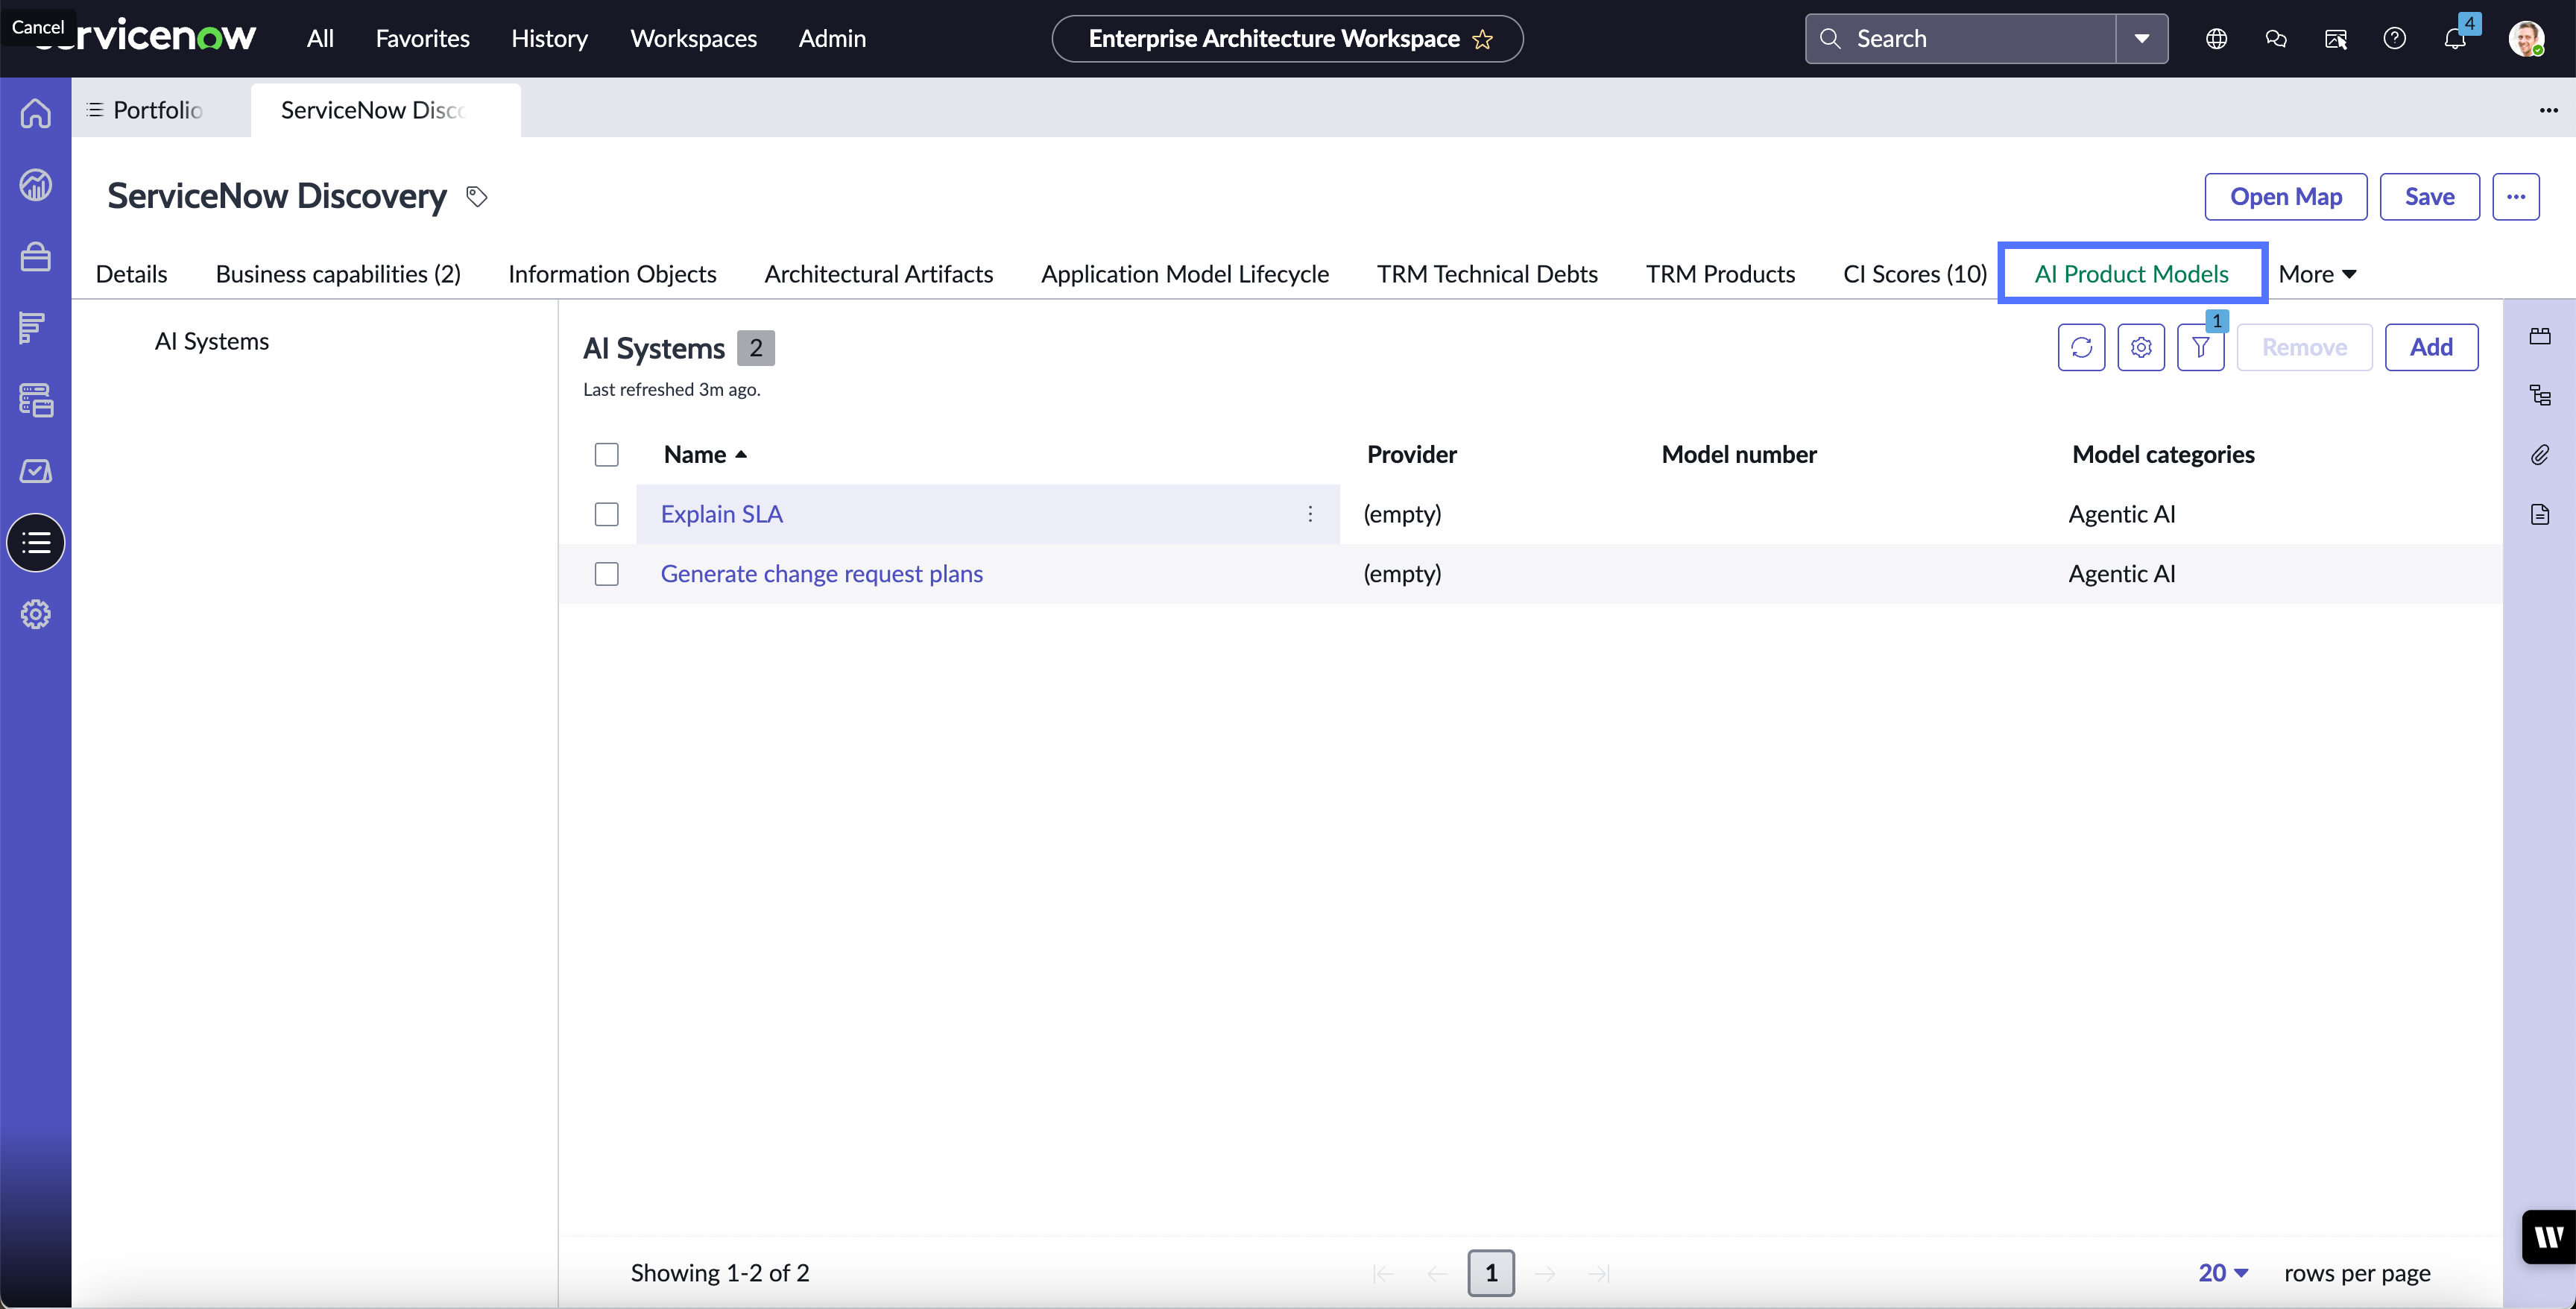
Task: Switch to CI Scores (10) tab
Action: 1914,274
